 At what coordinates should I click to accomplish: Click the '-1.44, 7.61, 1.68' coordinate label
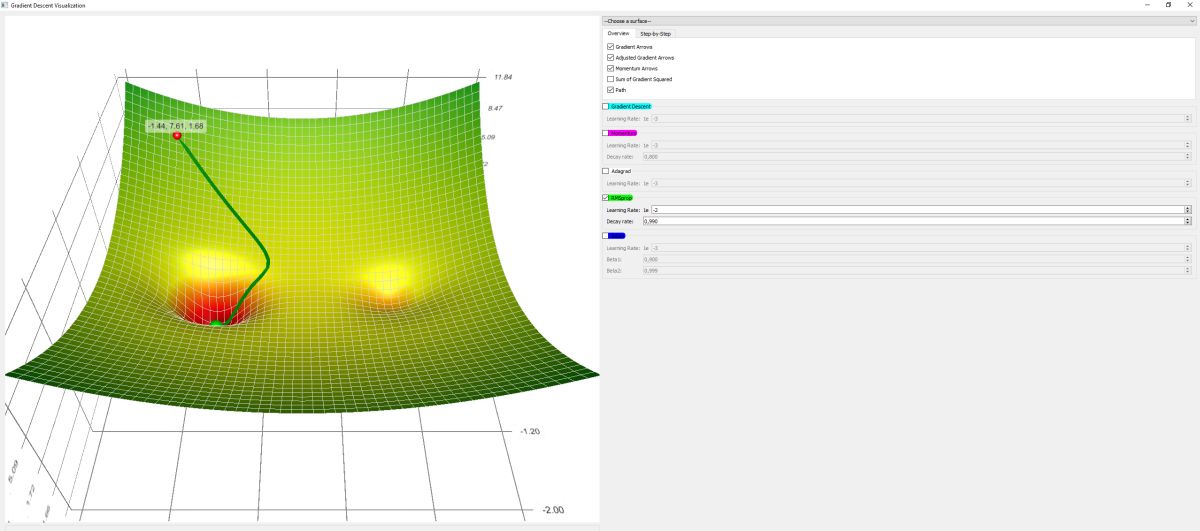pyautogui.click(x=175, y=126)
